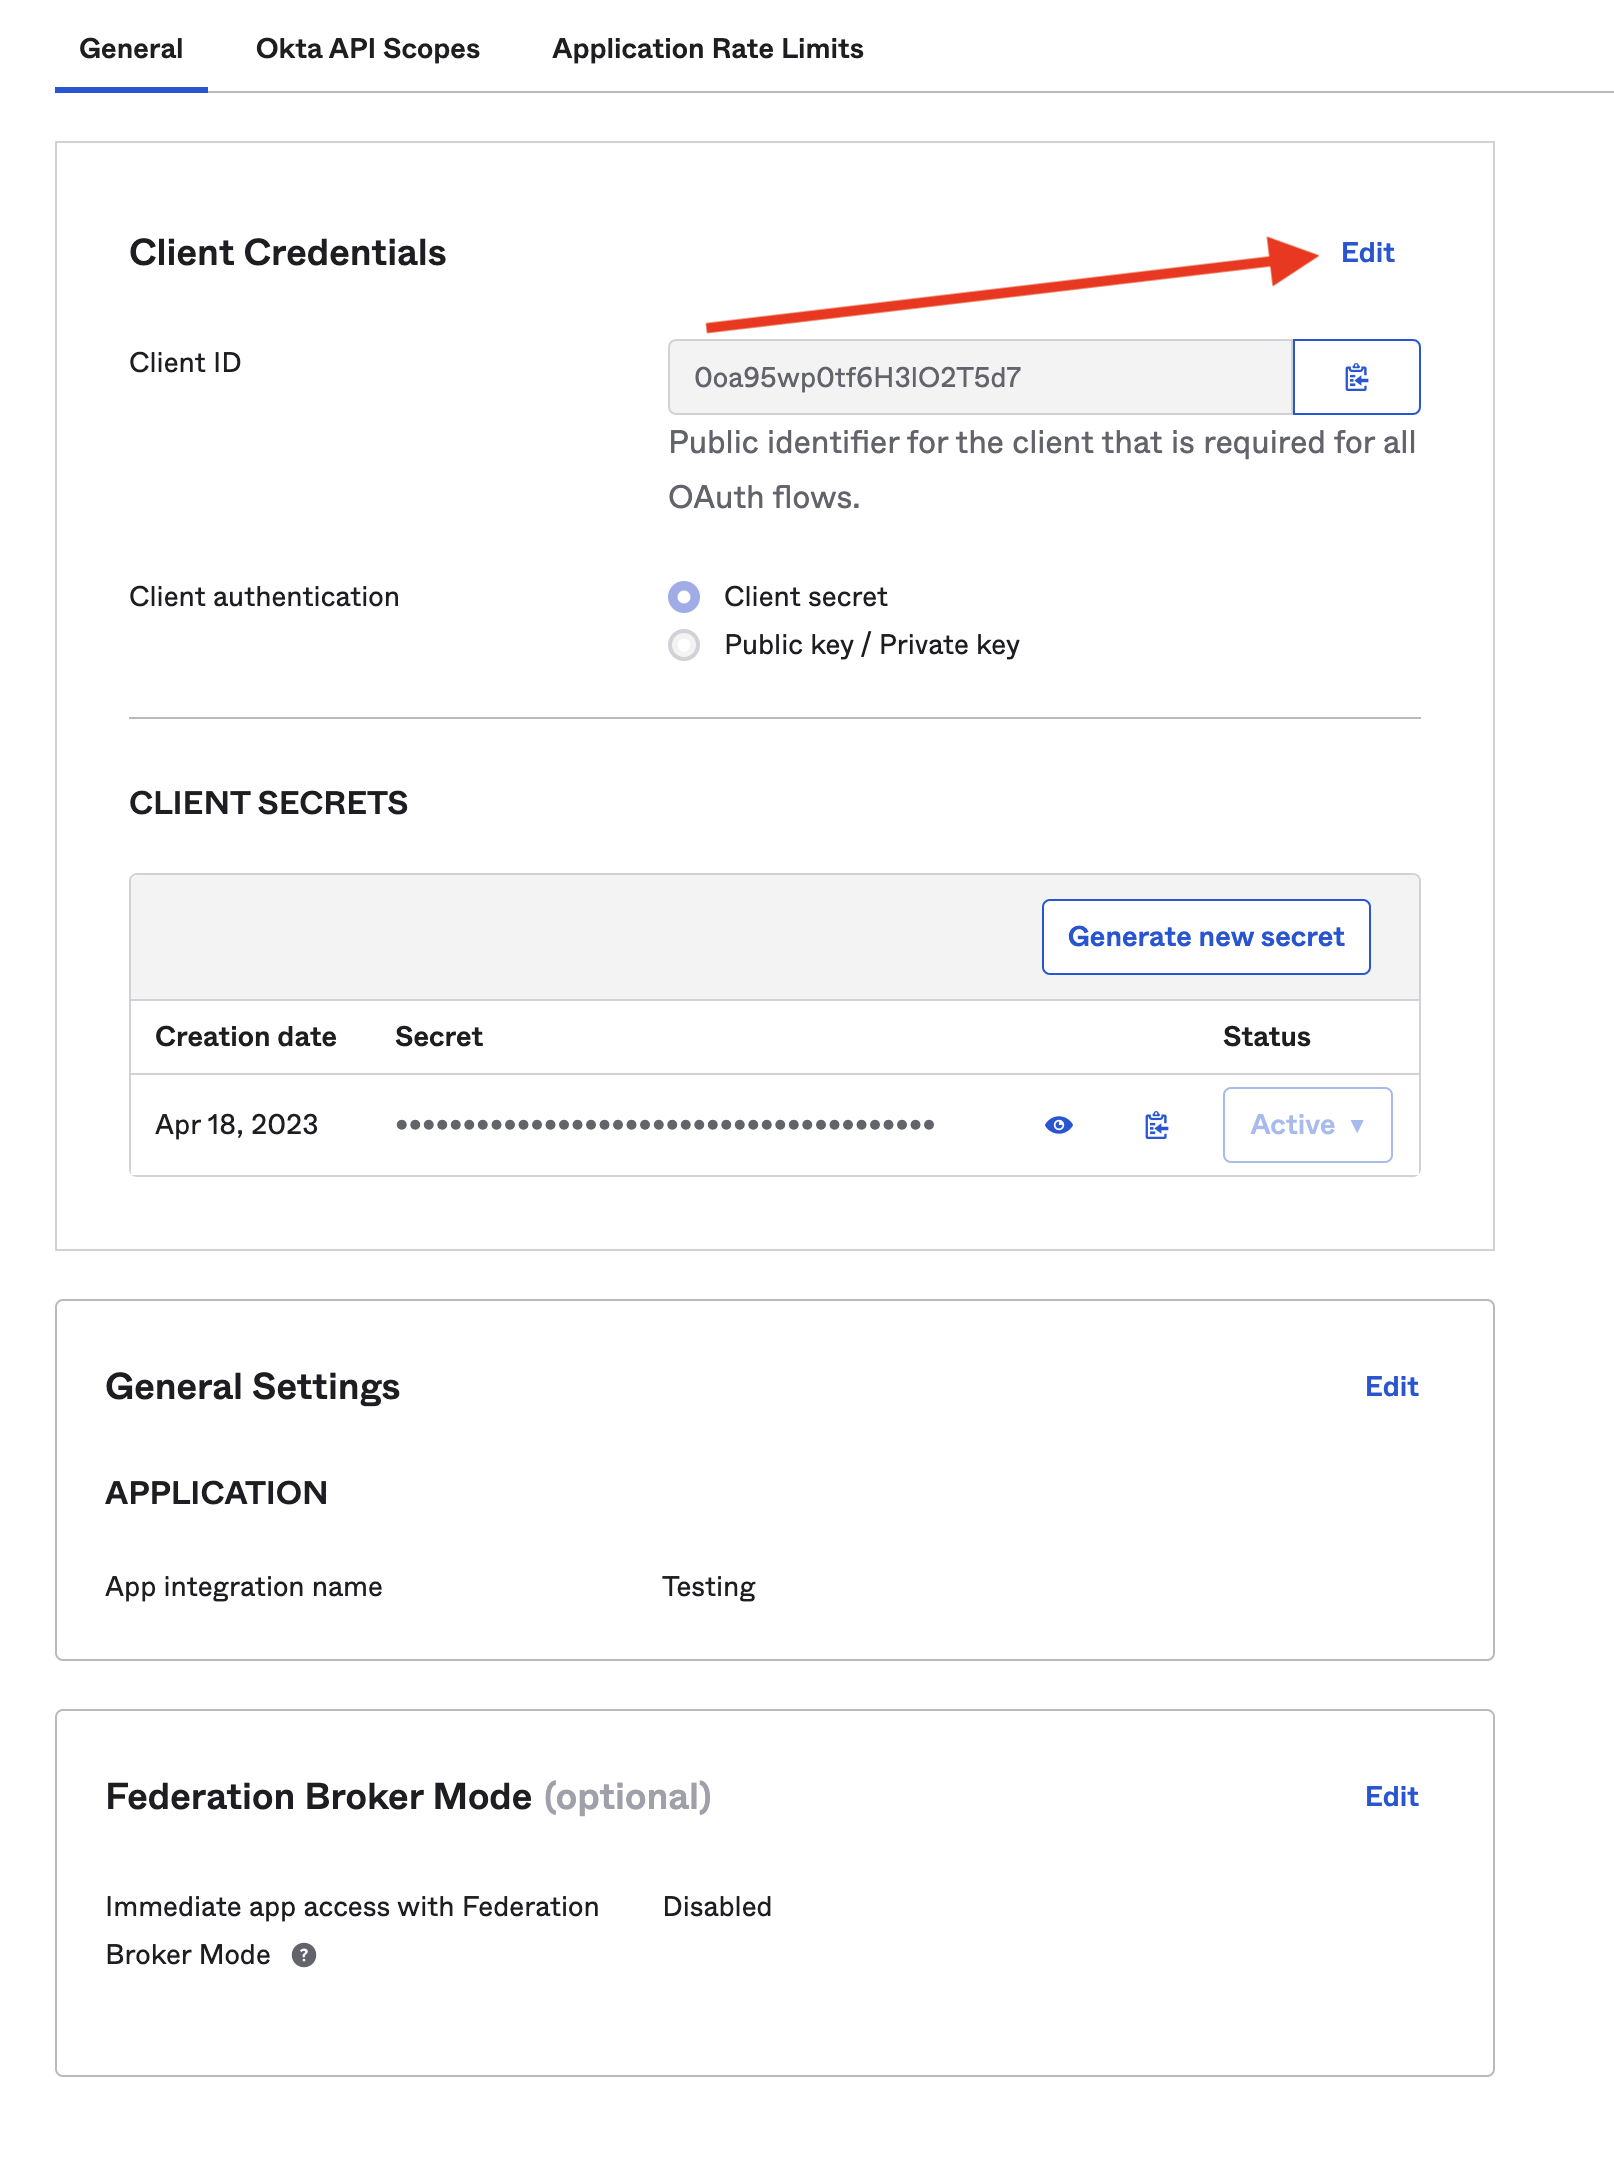Open the Application Rate Limits tab
Image resolution: width=1614 pixels, height=2158 pixels.
(707, 49)
